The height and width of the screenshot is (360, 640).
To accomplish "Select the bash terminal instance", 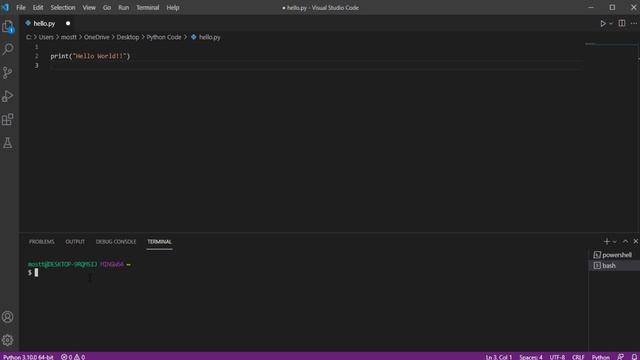I will coord(614,265).
